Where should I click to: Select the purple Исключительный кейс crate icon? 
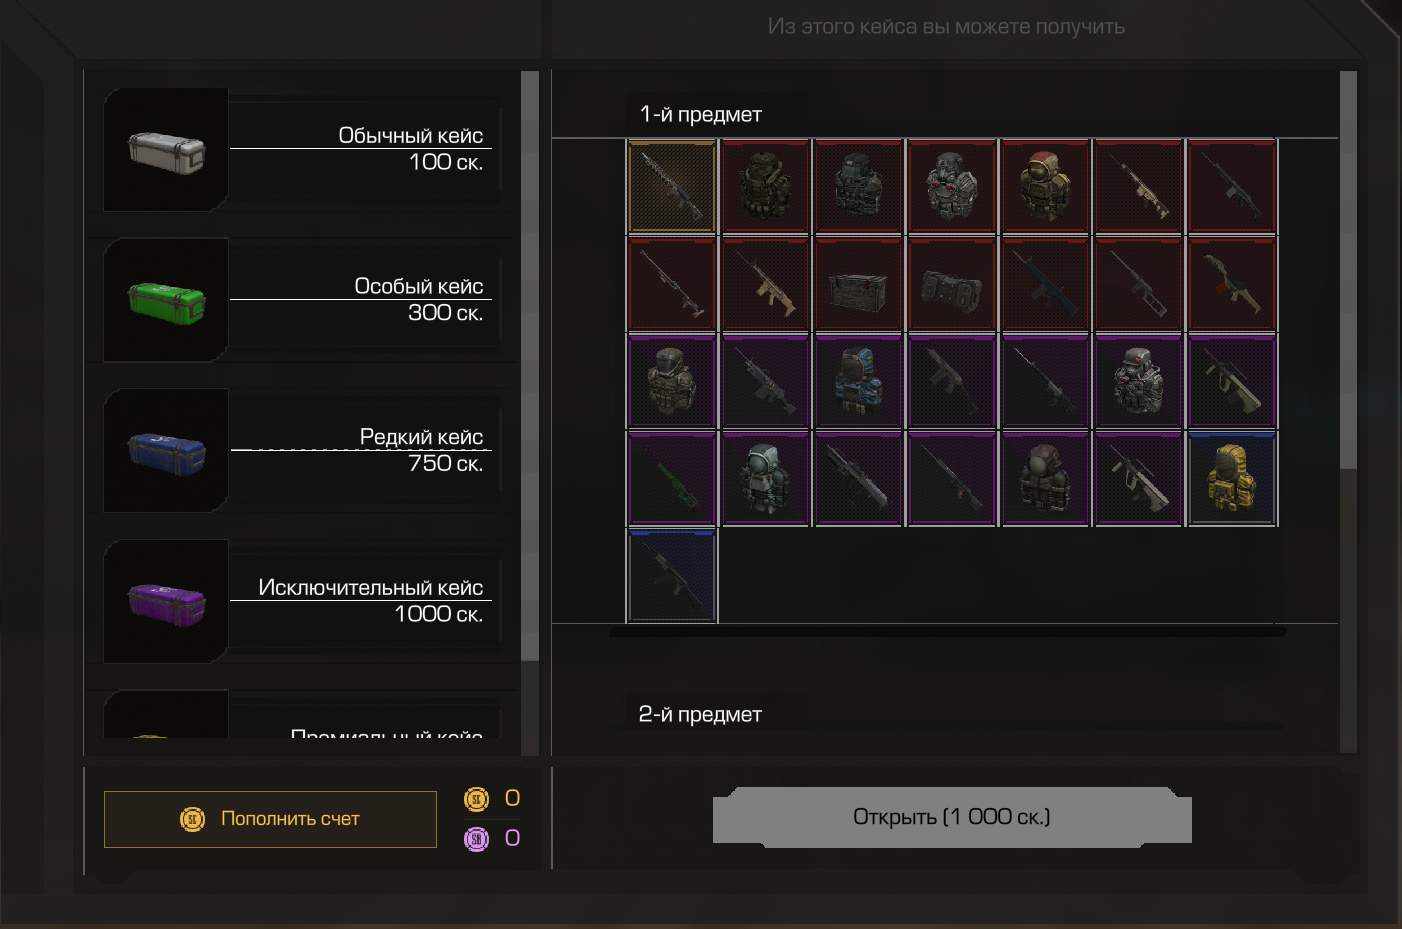point(166,602)
